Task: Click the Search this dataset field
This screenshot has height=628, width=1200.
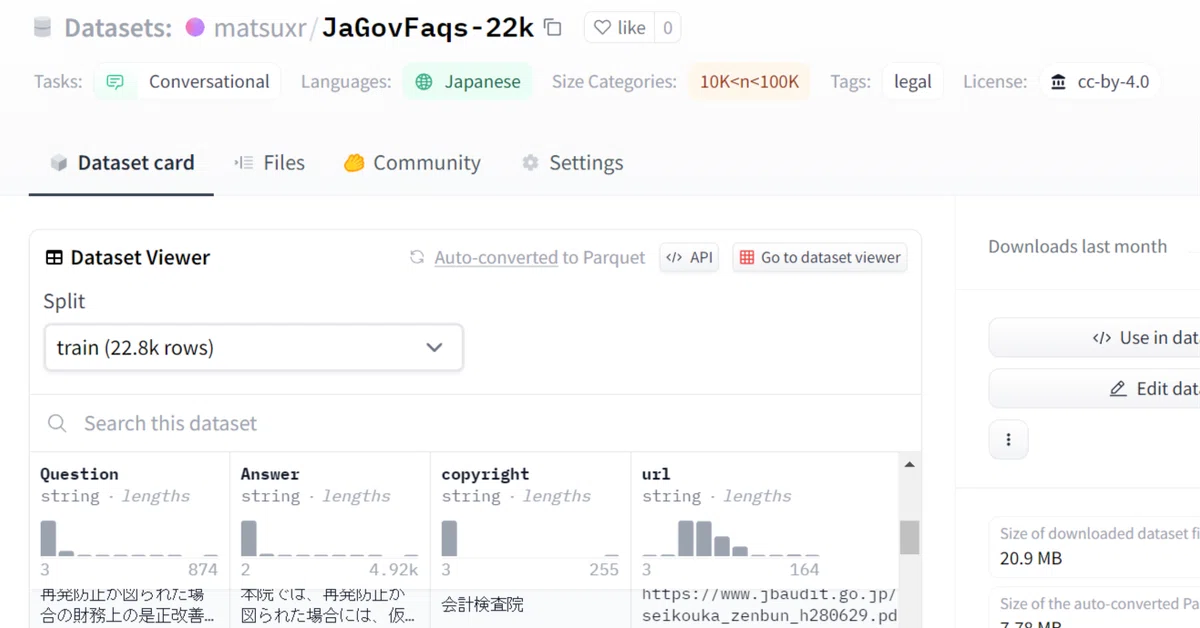Action: (475, 424)
